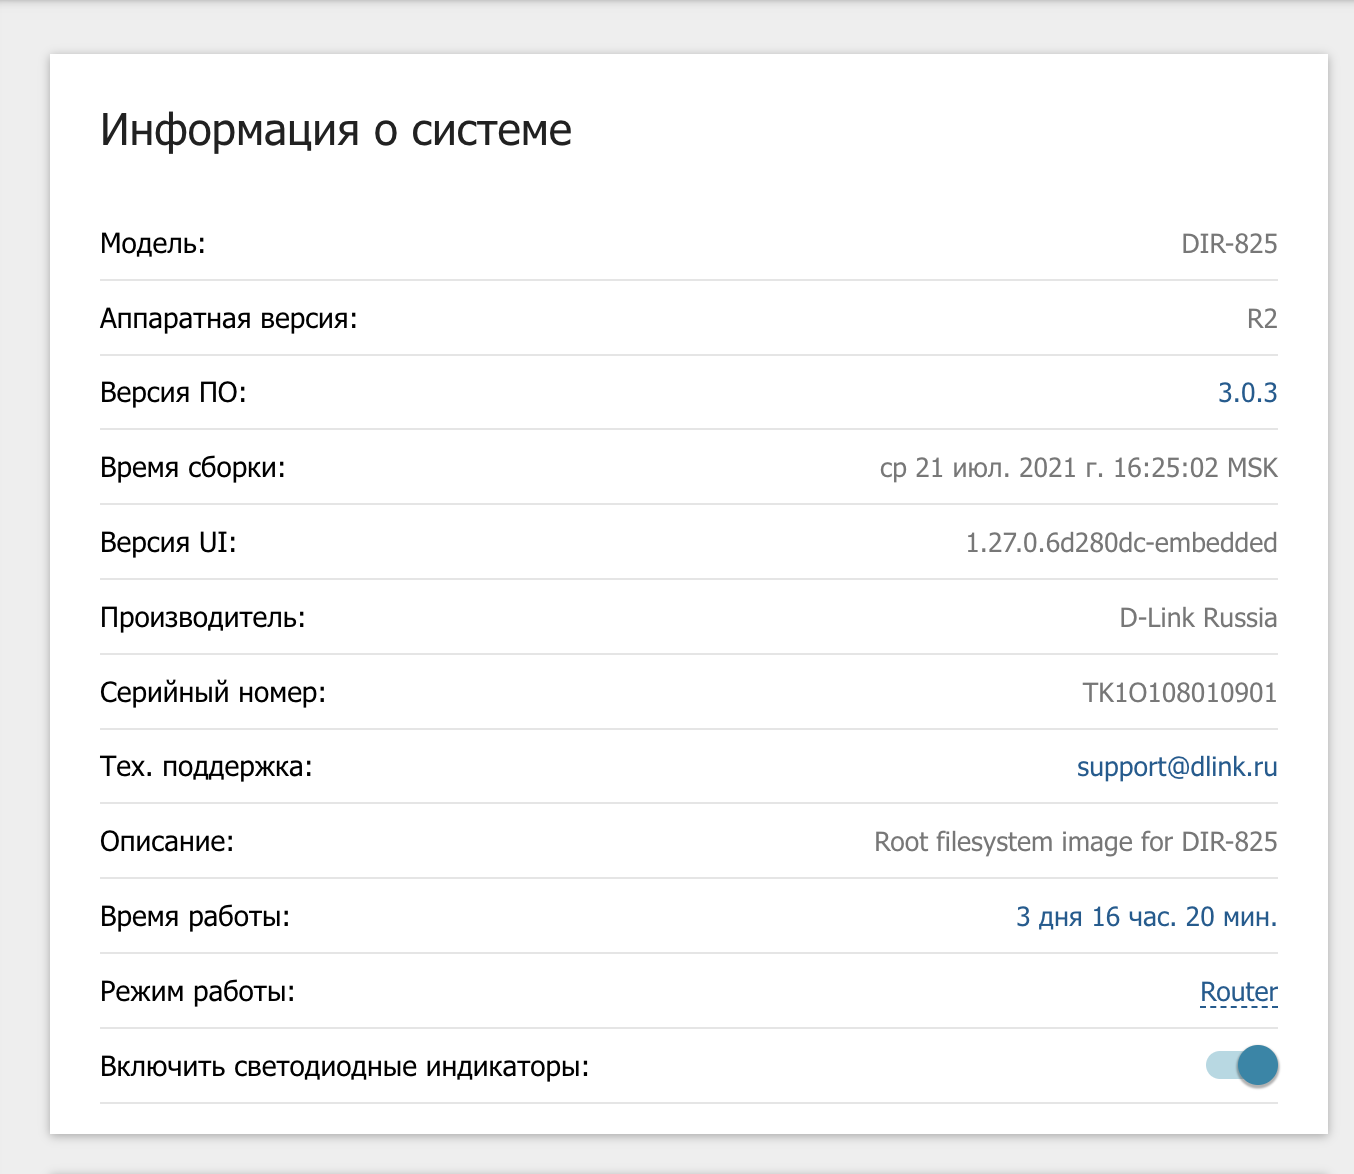Viewport: 1354px width, 1174px height.
Task: Click the Версия ПО label
Action: [173, 393]
